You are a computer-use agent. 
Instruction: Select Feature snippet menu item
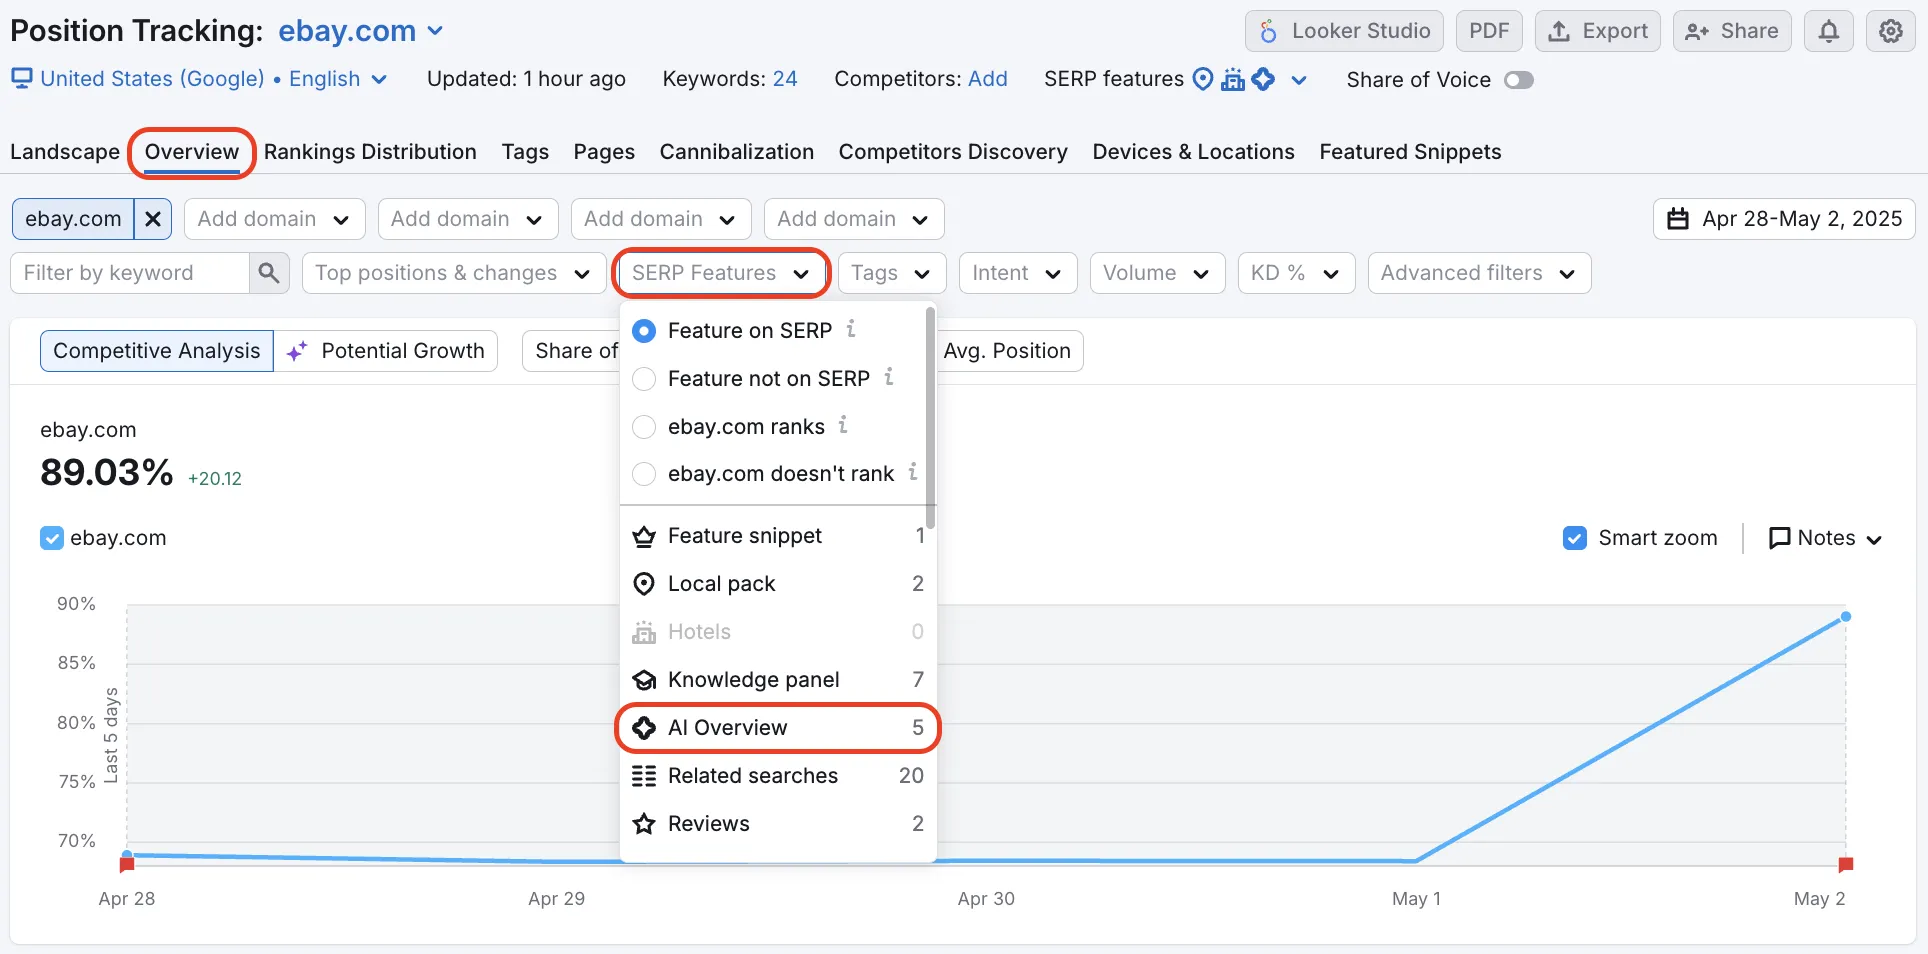point(777,536)
